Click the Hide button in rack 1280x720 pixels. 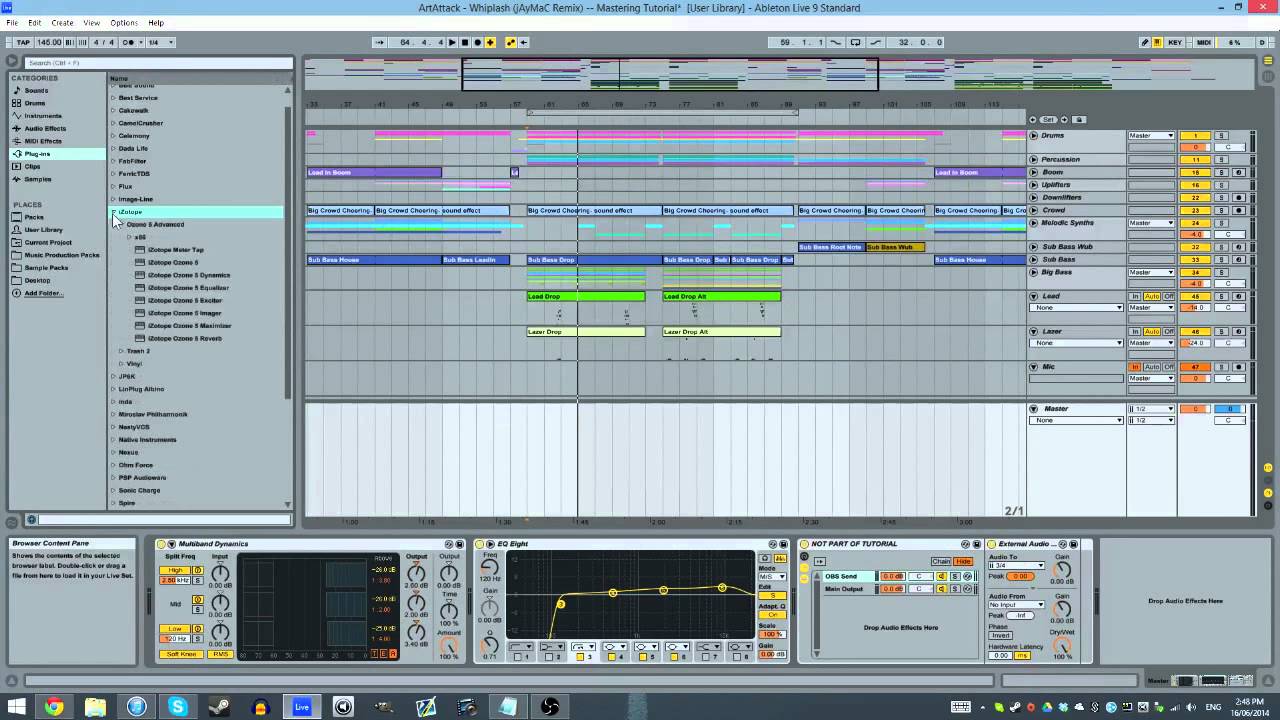tap(963, 562)
